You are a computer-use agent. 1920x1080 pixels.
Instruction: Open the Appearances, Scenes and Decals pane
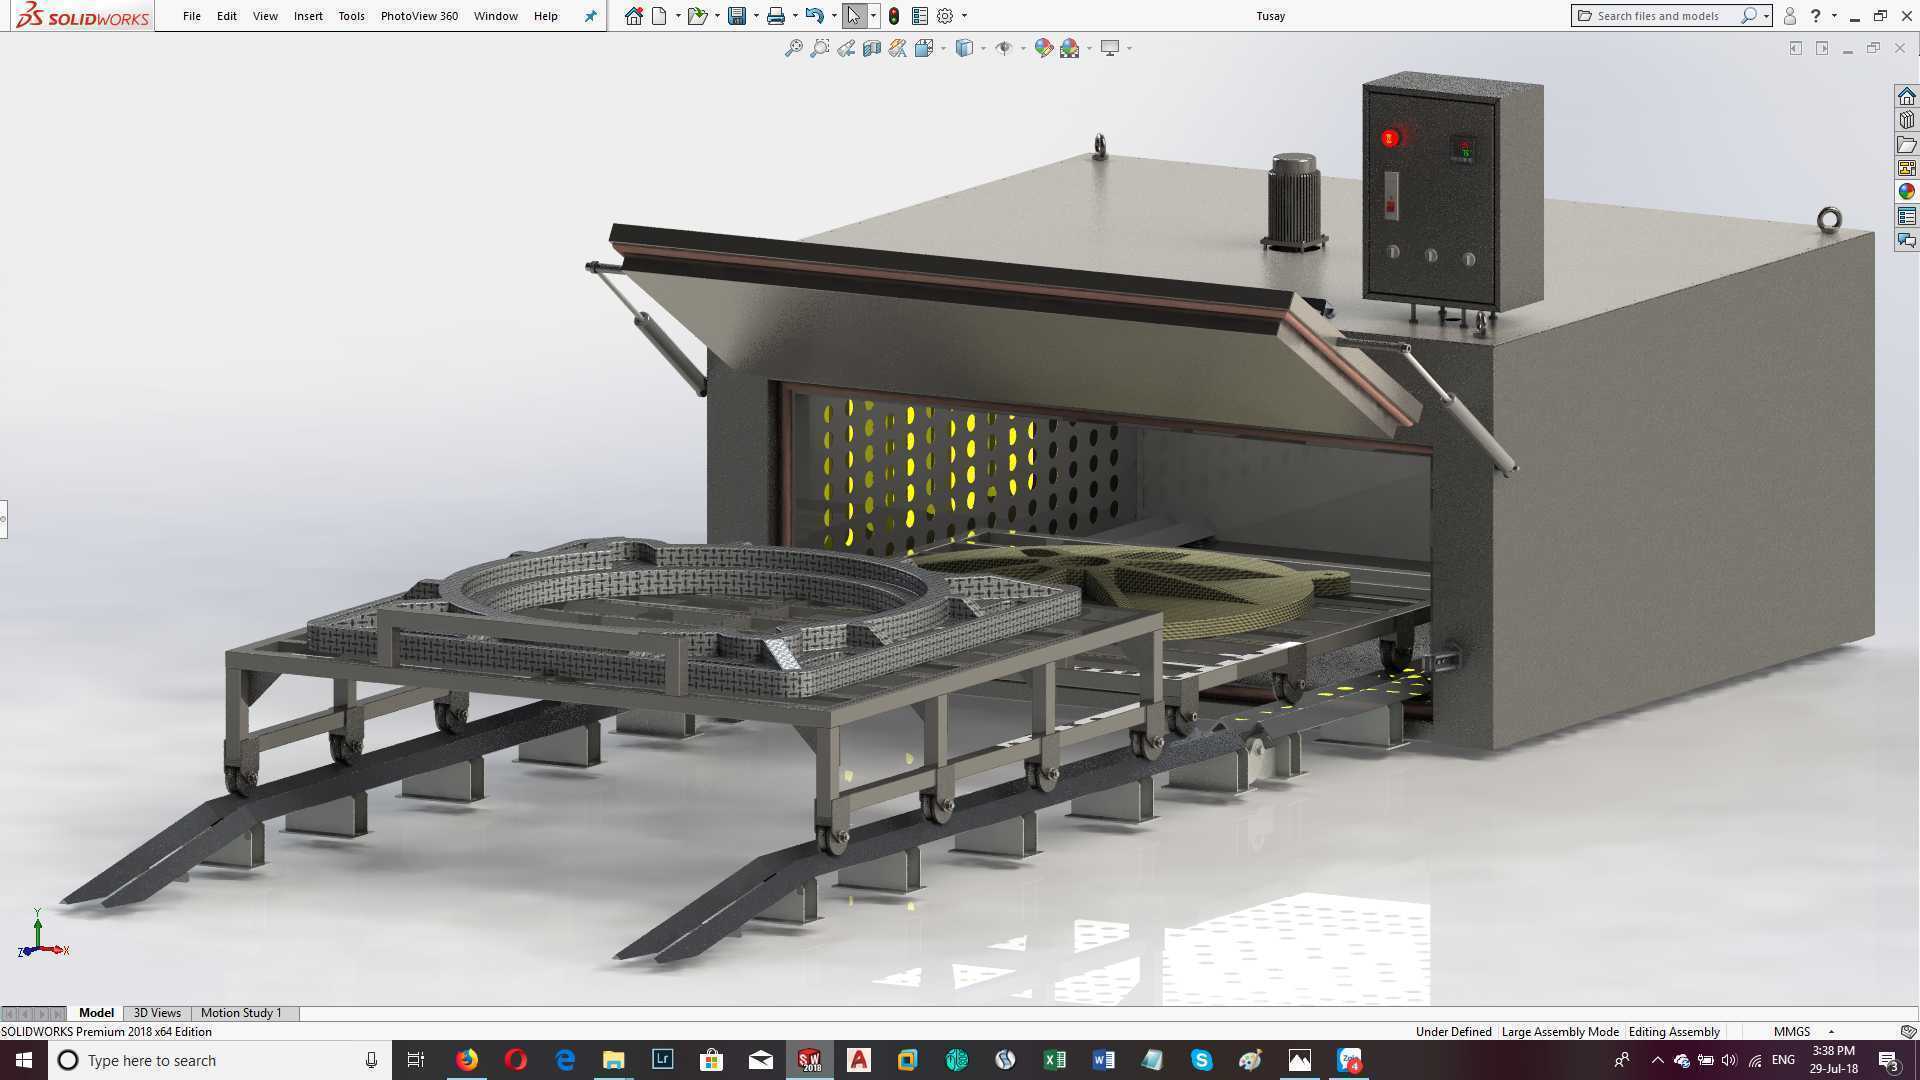click(x=1907, y=192)
